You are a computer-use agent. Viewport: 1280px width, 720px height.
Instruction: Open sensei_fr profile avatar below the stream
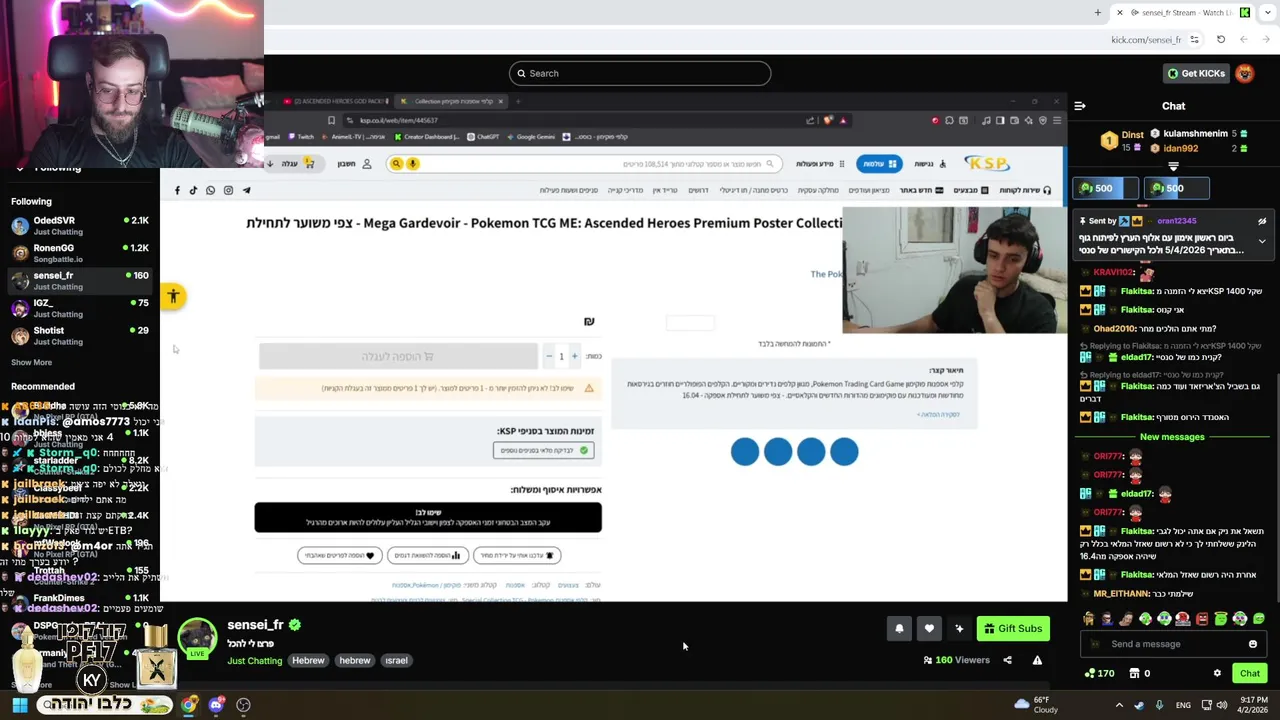197,638
